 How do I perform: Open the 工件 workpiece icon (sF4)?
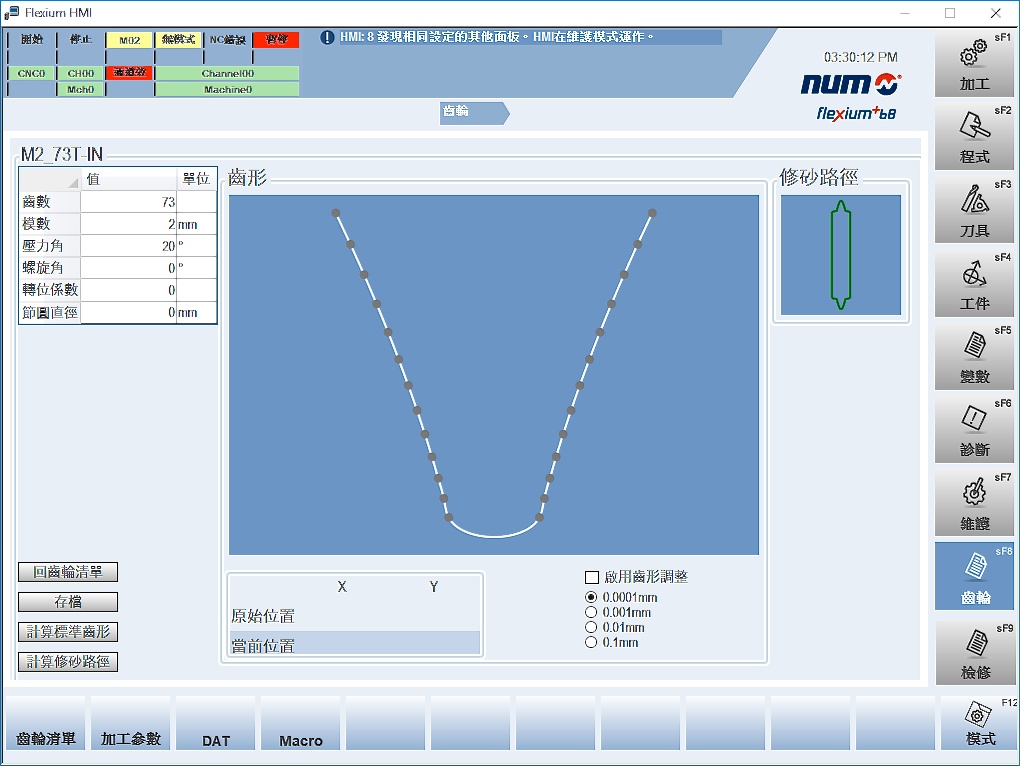click(x=974, y=284)
